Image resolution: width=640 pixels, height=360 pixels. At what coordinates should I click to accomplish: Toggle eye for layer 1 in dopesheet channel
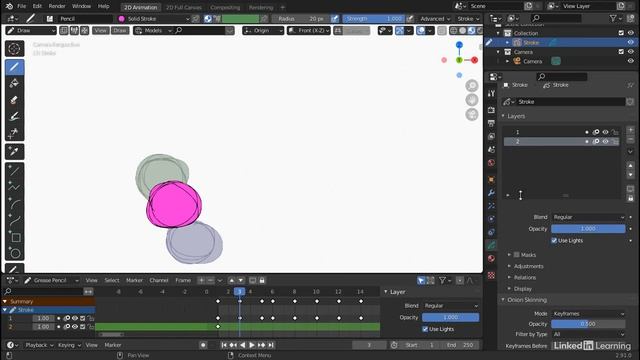point(75,318)
